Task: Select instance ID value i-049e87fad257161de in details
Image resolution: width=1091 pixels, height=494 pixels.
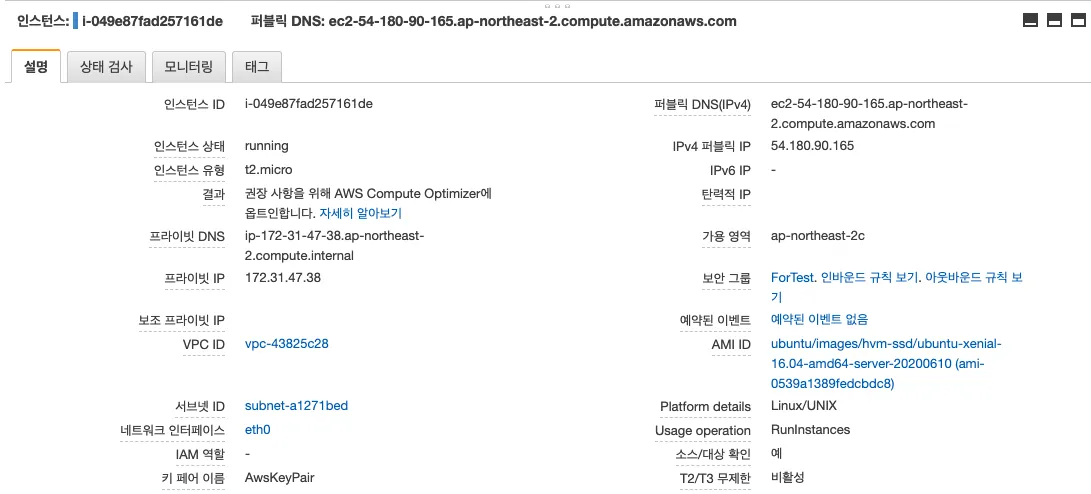Action: (x=309, y=104)
